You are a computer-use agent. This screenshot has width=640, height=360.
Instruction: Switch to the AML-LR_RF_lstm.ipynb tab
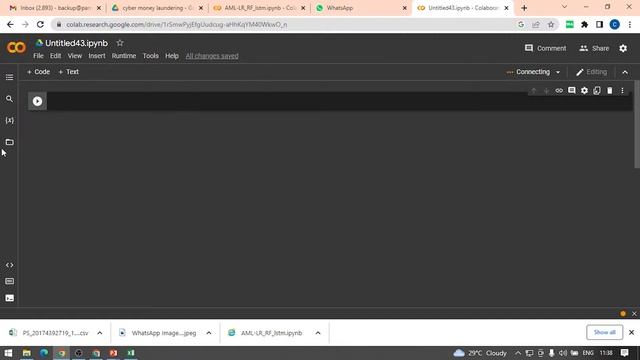pyautogui.click(x=260, y=8)
